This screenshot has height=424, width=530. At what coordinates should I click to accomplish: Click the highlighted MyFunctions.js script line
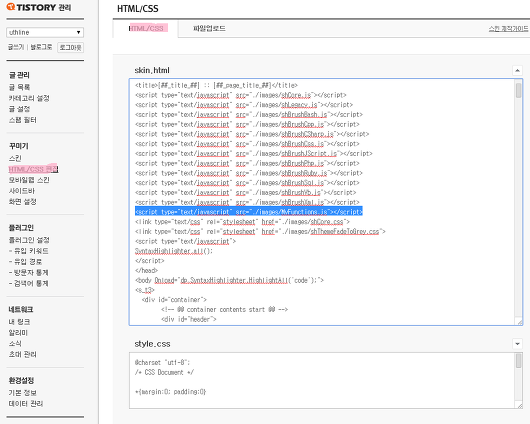coord(249,212)
